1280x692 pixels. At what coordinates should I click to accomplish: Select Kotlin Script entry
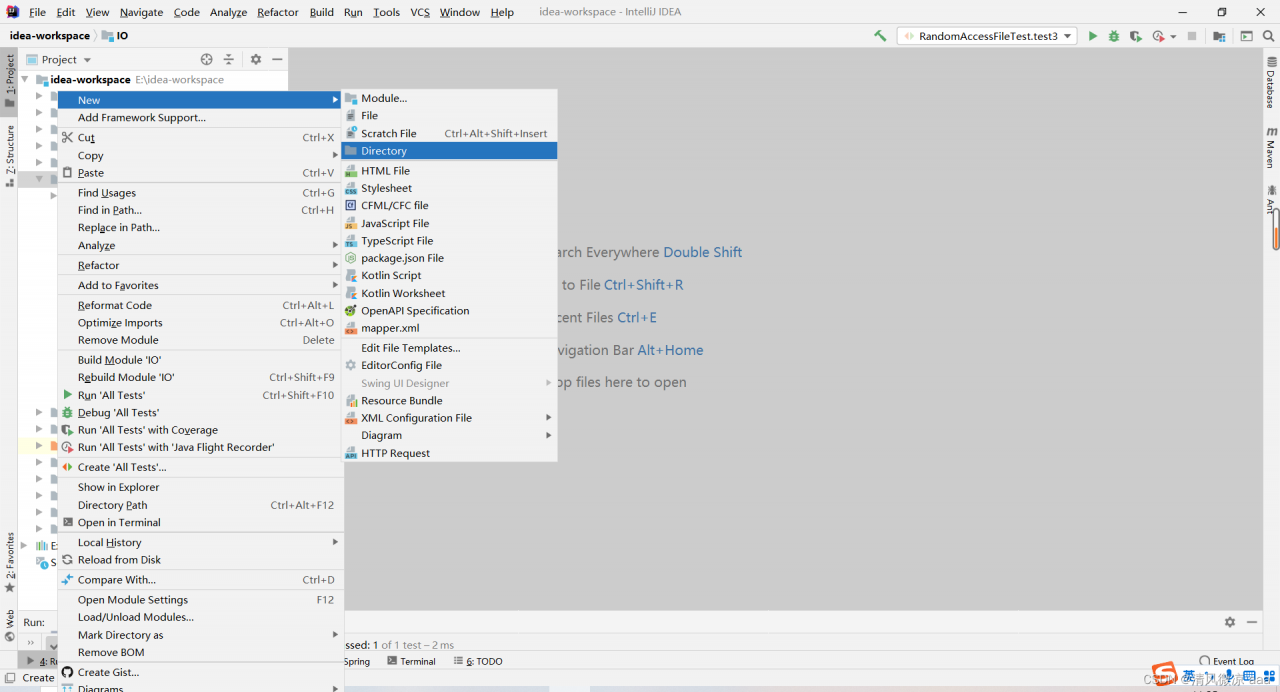(x=449, y=276)
